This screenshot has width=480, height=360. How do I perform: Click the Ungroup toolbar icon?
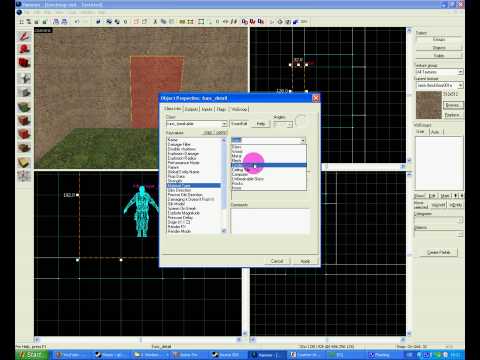(117, 22)
